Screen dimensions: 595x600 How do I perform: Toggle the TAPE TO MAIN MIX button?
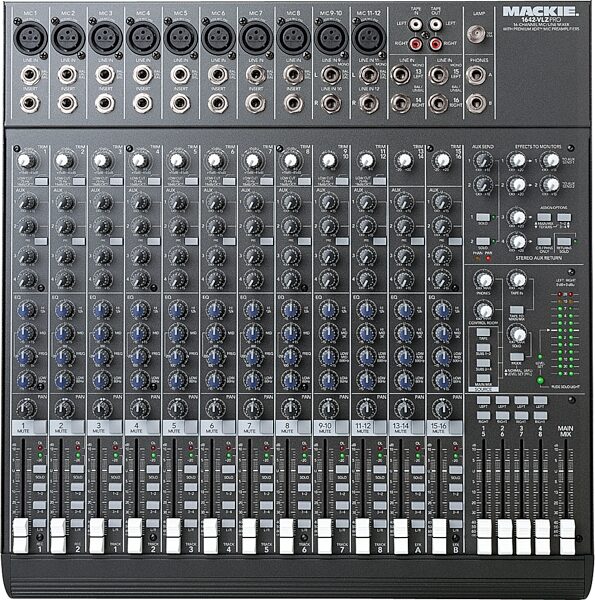coord(517,309)
